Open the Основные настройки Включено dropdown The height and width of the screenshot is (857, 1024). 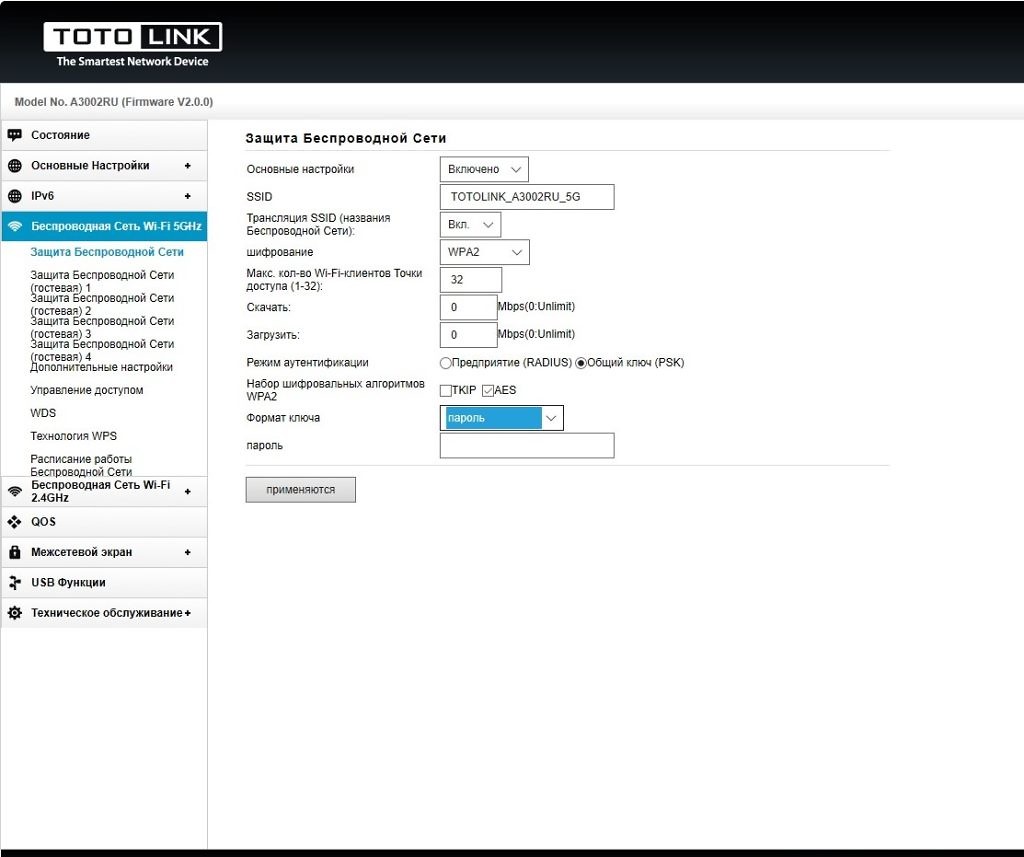(x=484, y=169)
